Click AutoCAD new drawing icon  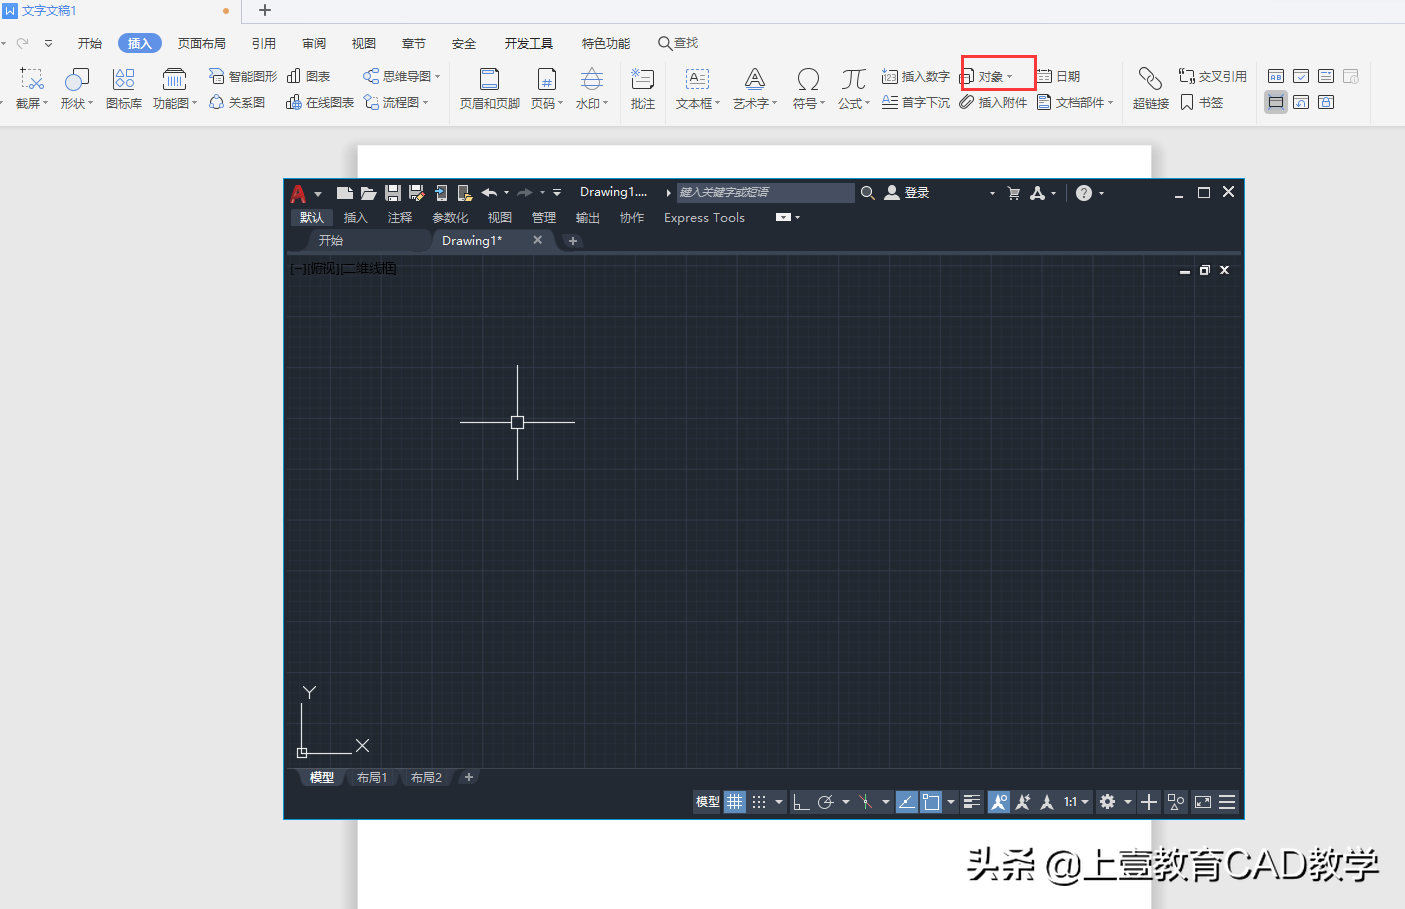pyautogui.click(x=345, y=193)
